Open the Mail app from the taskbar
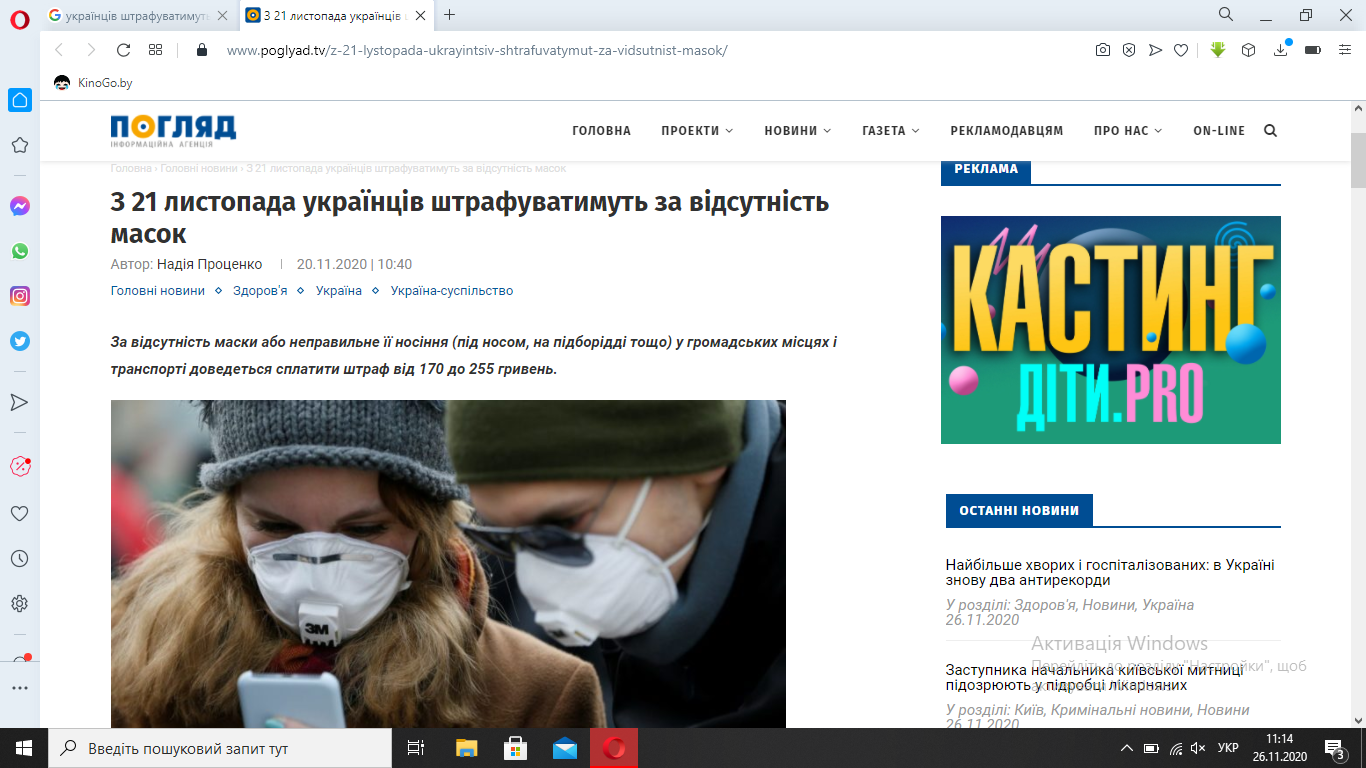The width and height of the screenshot is (1366, 768). pyautogui.click(x=565, y=748)
